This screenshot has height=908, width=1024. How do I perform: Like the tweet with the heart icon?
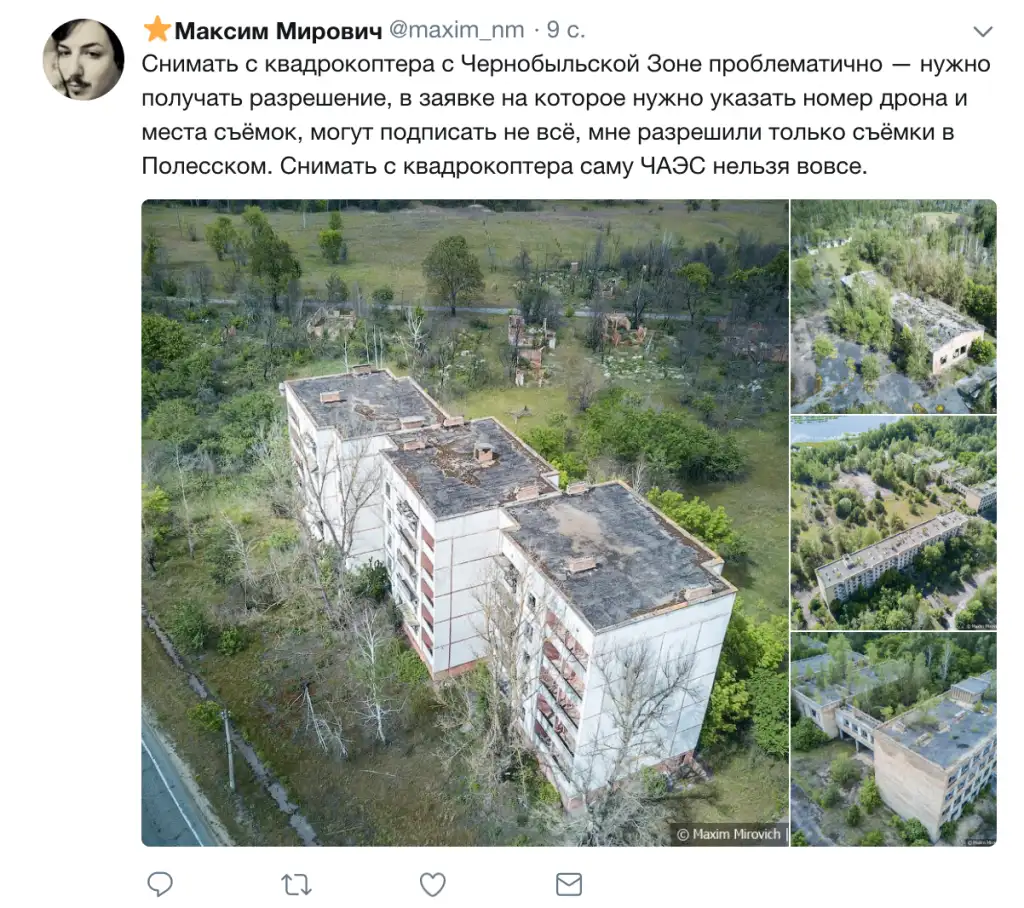432,884
